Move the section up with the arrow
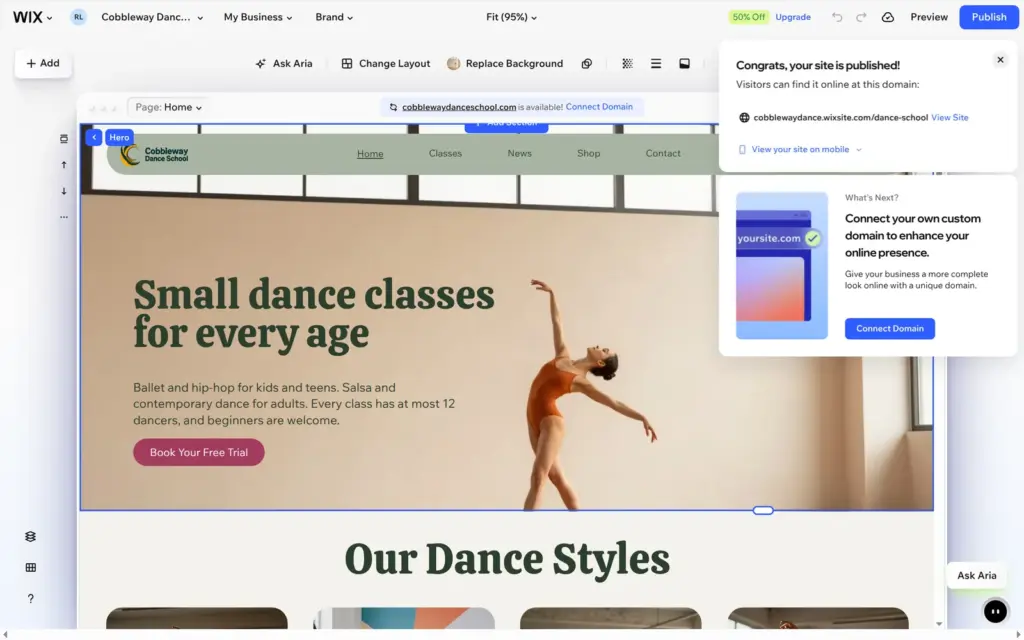 point(64,165)
